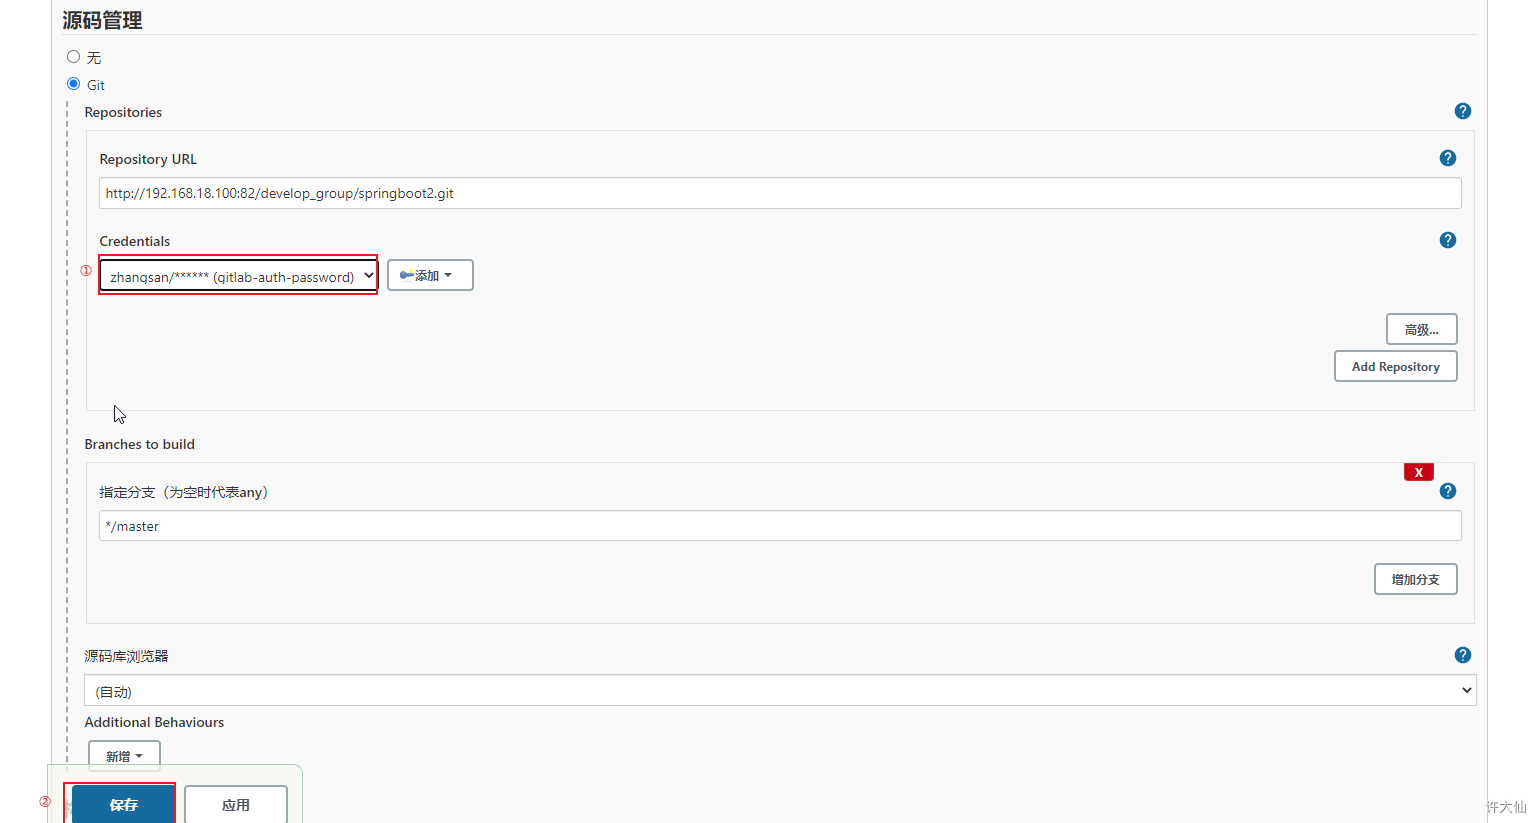Expand the 源码库浏览器 (自动) dropdown

click(x=780, y=690)
